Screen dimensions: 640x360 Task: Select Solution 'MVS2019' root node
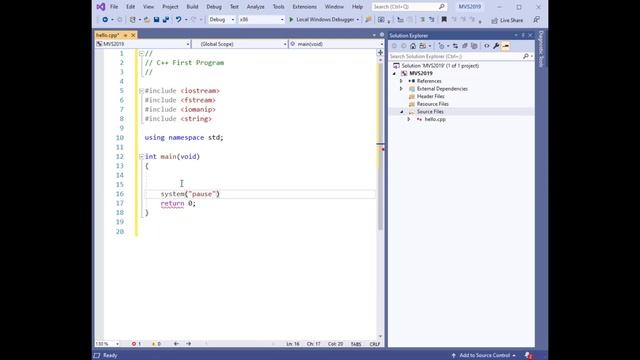pos(440,66)
